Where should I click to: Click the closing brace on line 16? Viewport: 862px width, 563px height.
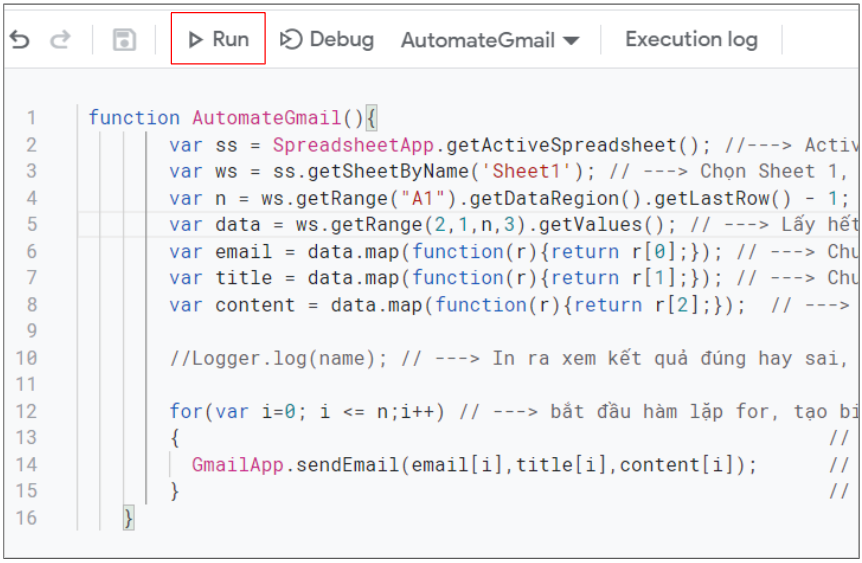[129, 518]
